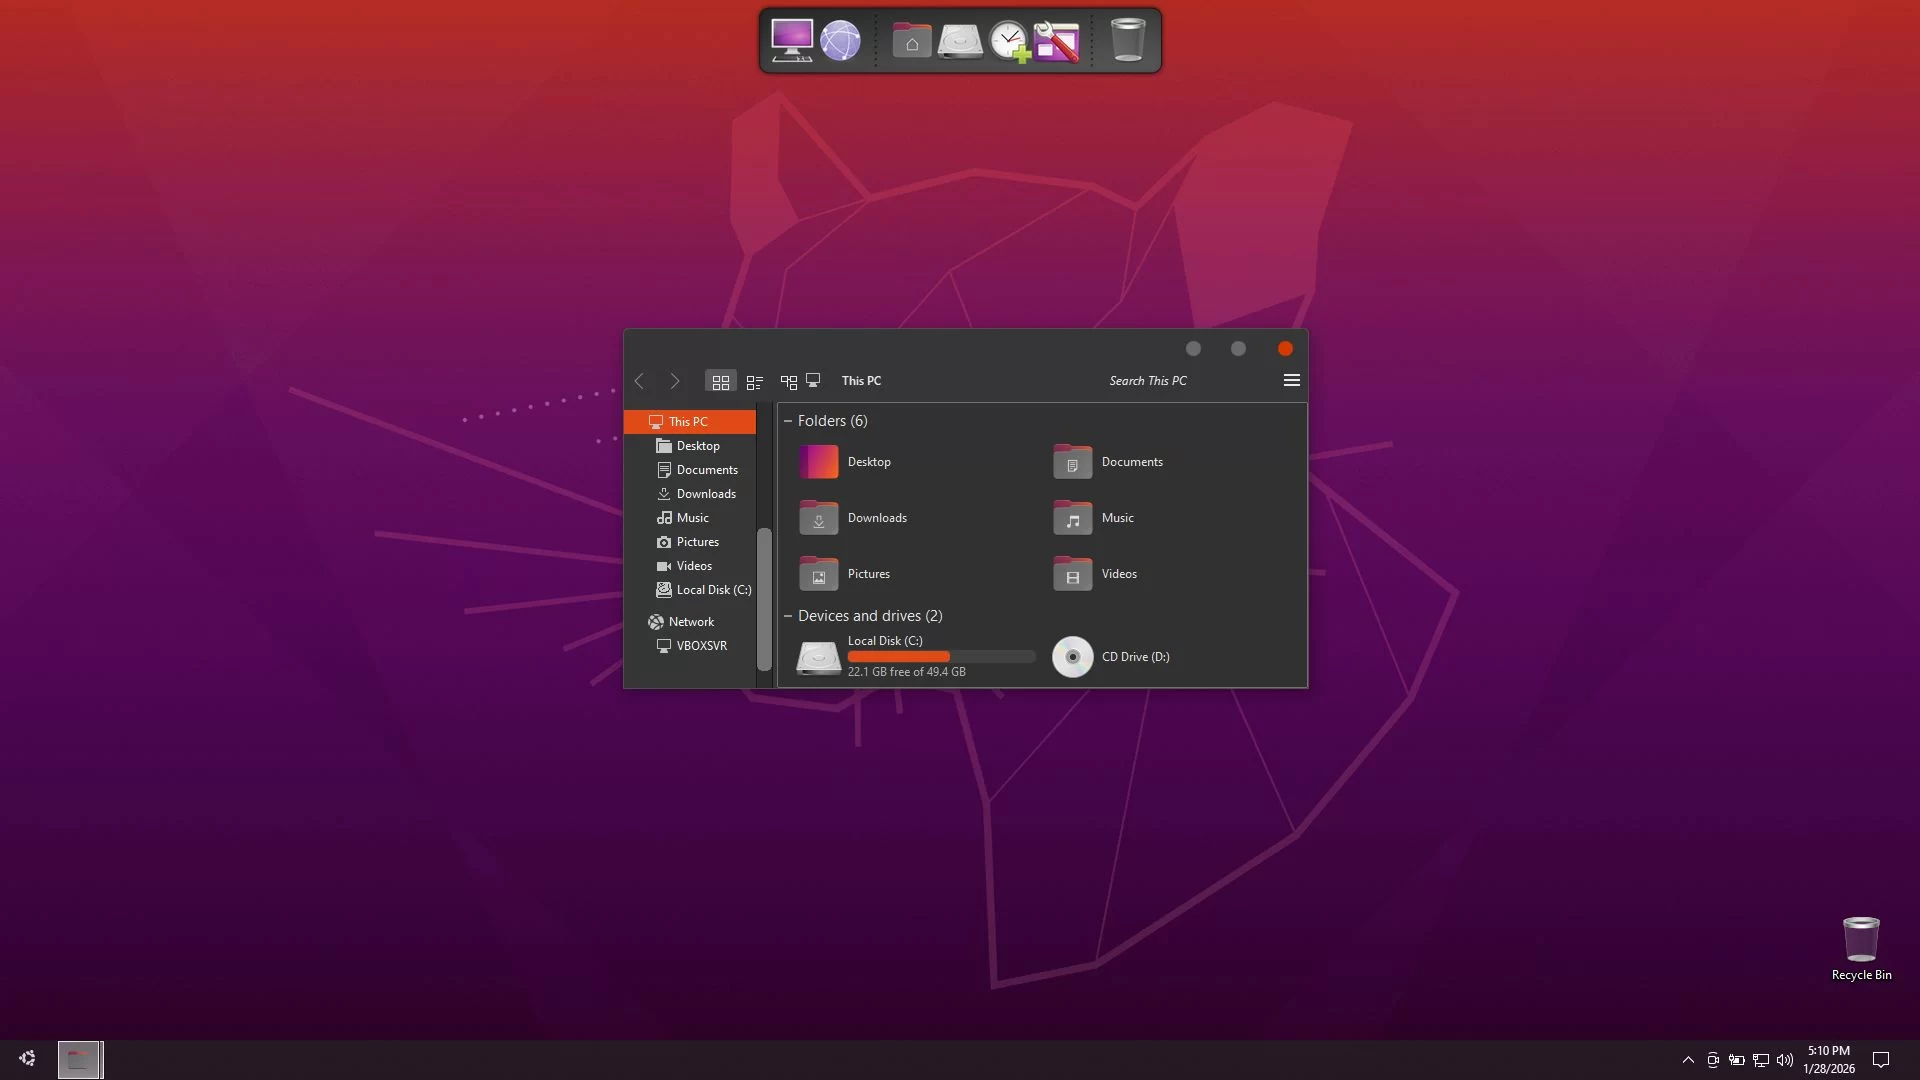Screen dimensions: 1920x1080
Task: Open the CD Drive (D:) item
Action: pyautogui.click(x=1134, y=657)
